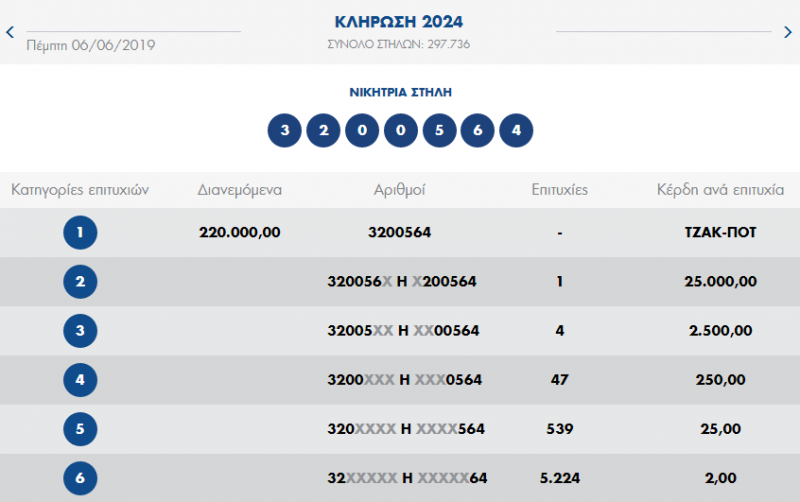This screenshot has width=800, height=502.
Task: Select the category 5 circle badge
Action: pyautogui.click(x=80, y=429)
